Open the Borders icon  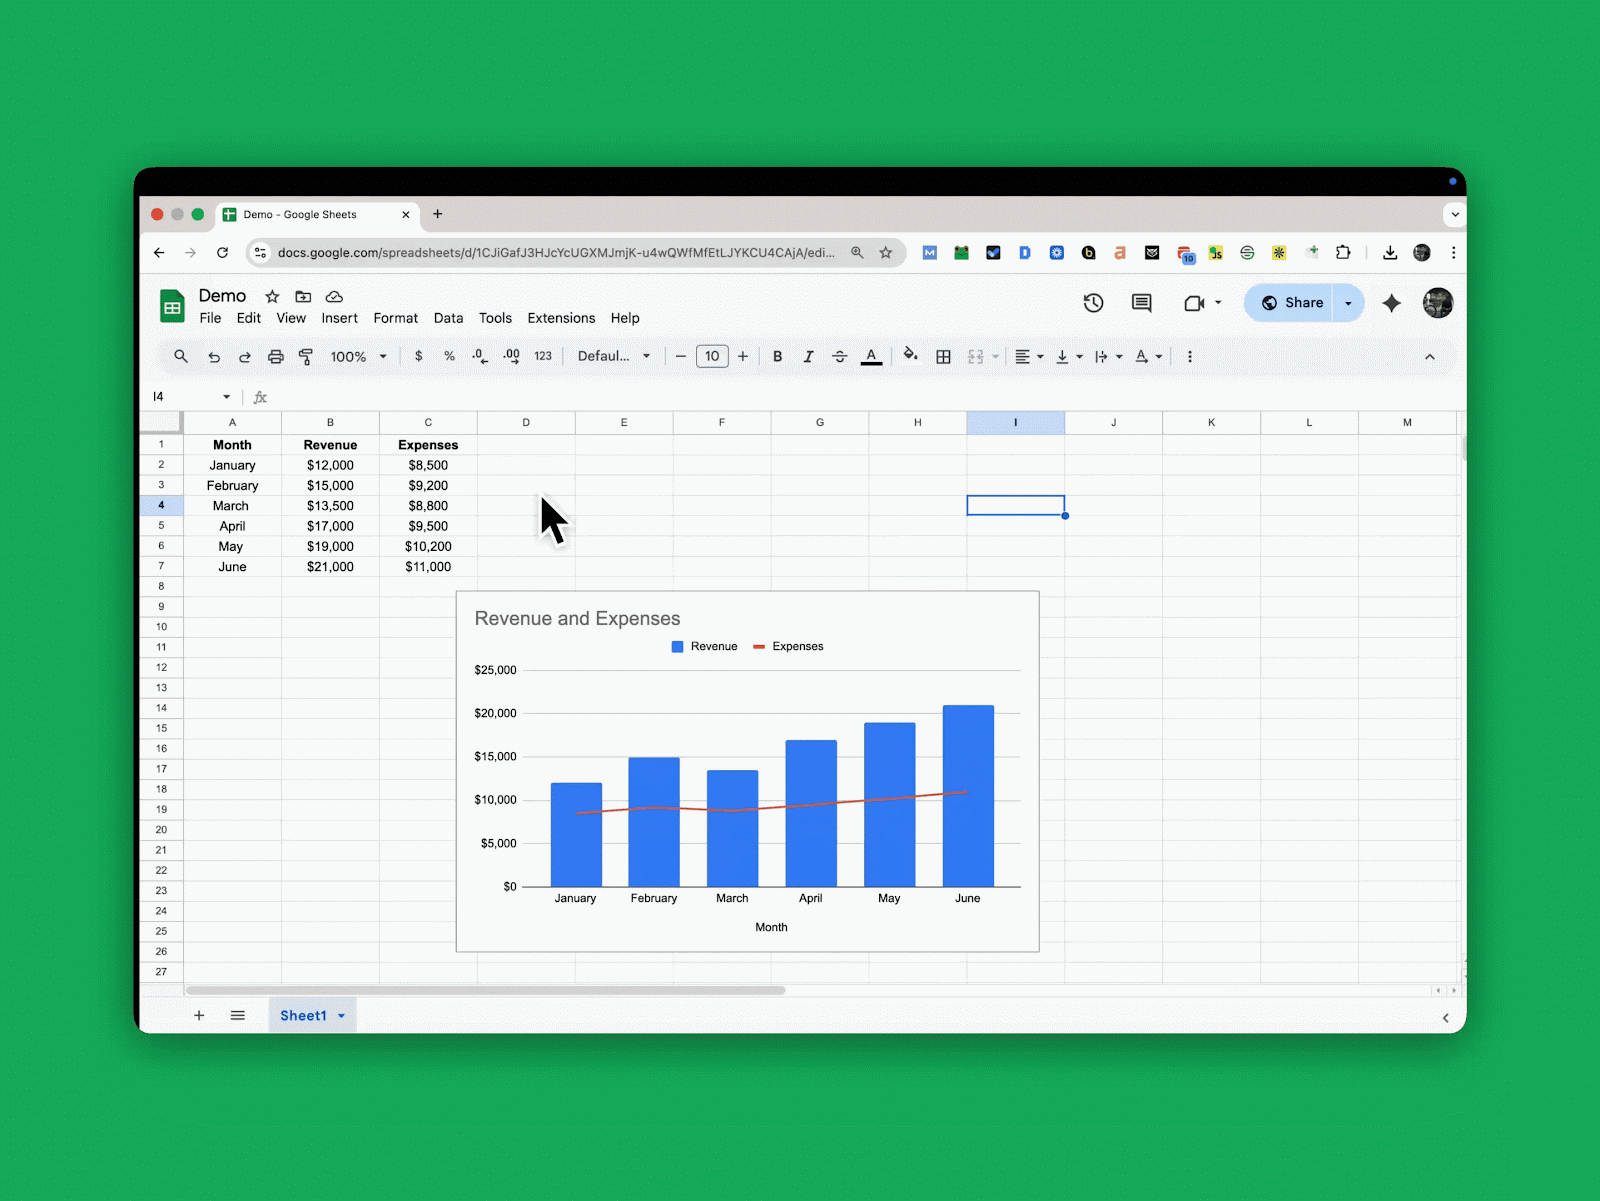tap(943, 356)
